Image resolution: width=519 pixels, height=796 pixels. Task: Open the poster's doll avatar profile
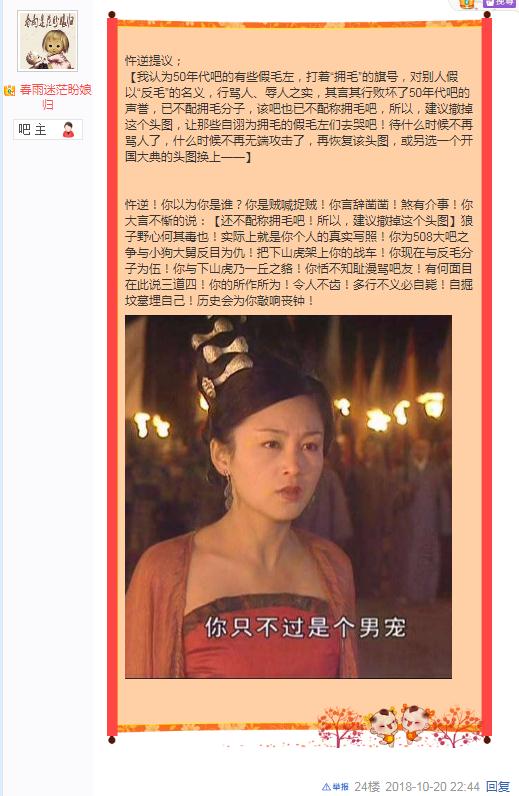click(x=47, y=41)
